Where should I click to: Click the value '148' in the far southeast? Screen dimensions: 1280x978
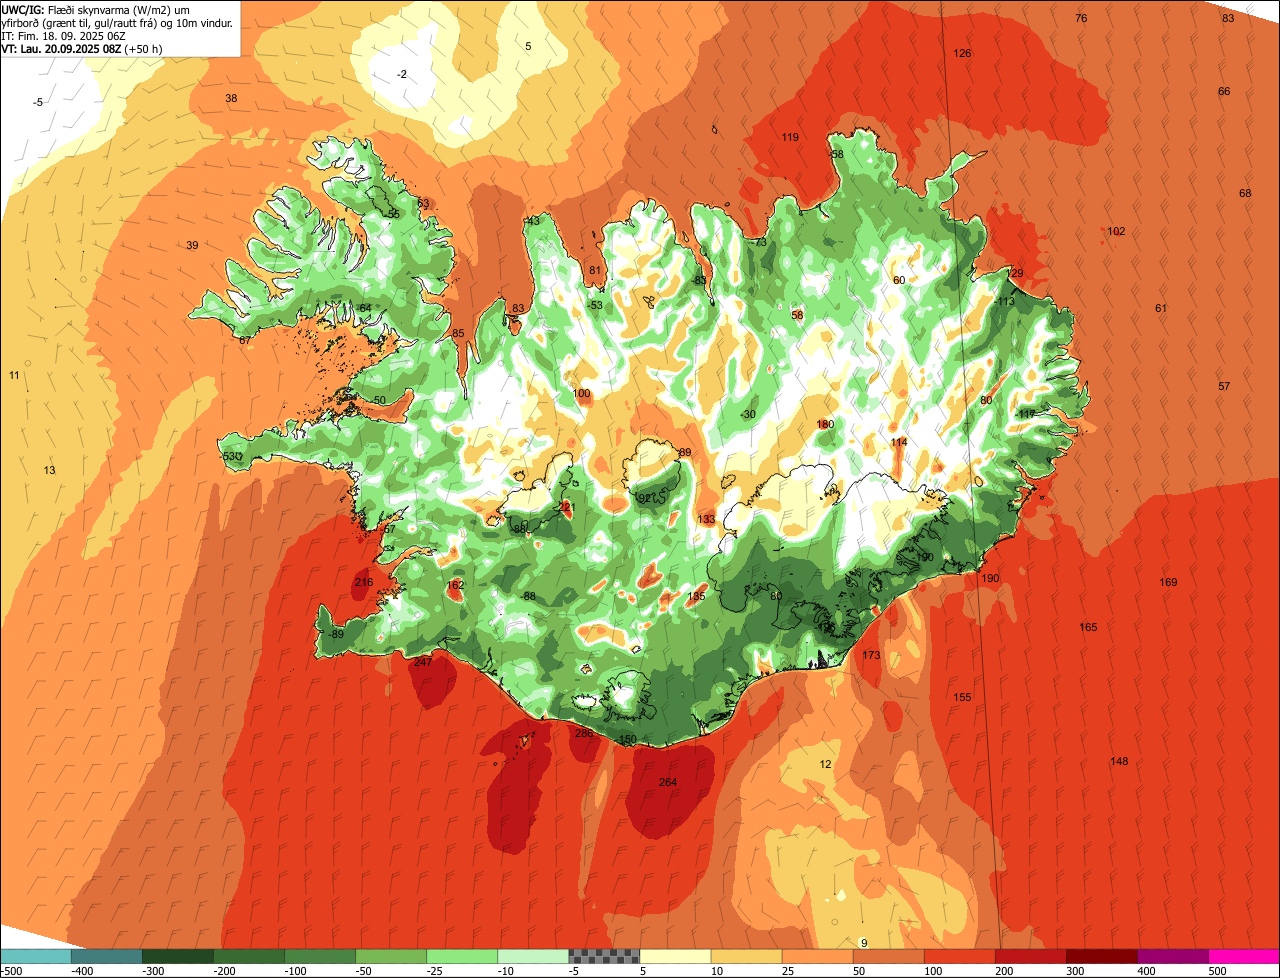tap(1119, 761)
